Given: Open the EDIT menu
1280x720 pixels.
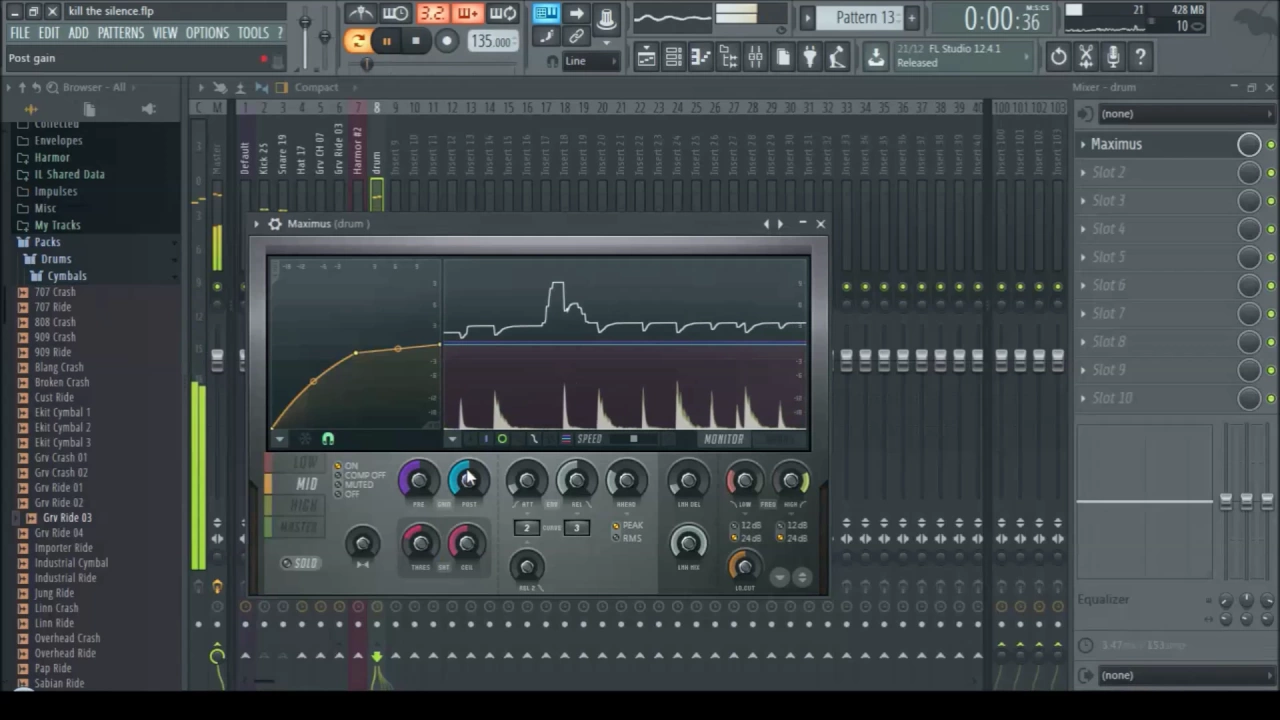Looking at the screenshot, I should pos(49,33).
